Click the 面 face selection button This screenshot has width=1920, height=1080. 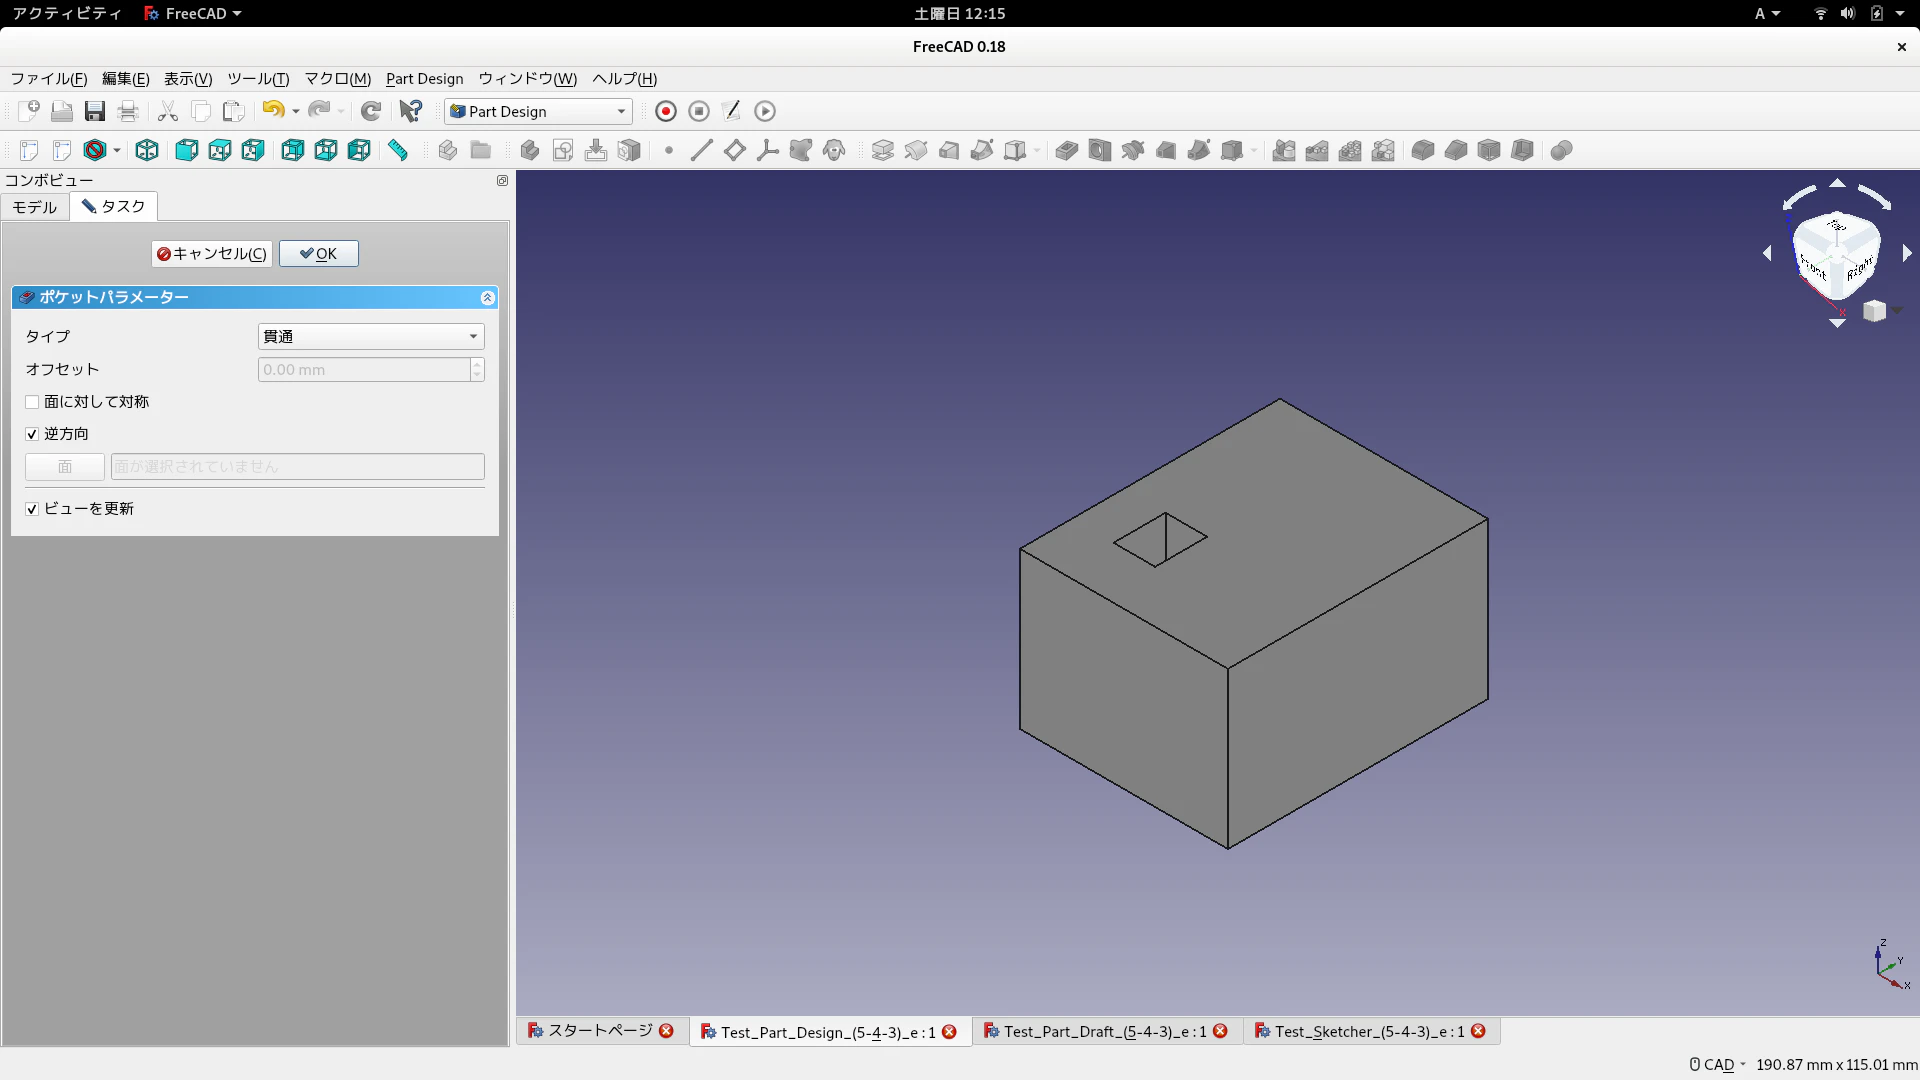(65, 467)
